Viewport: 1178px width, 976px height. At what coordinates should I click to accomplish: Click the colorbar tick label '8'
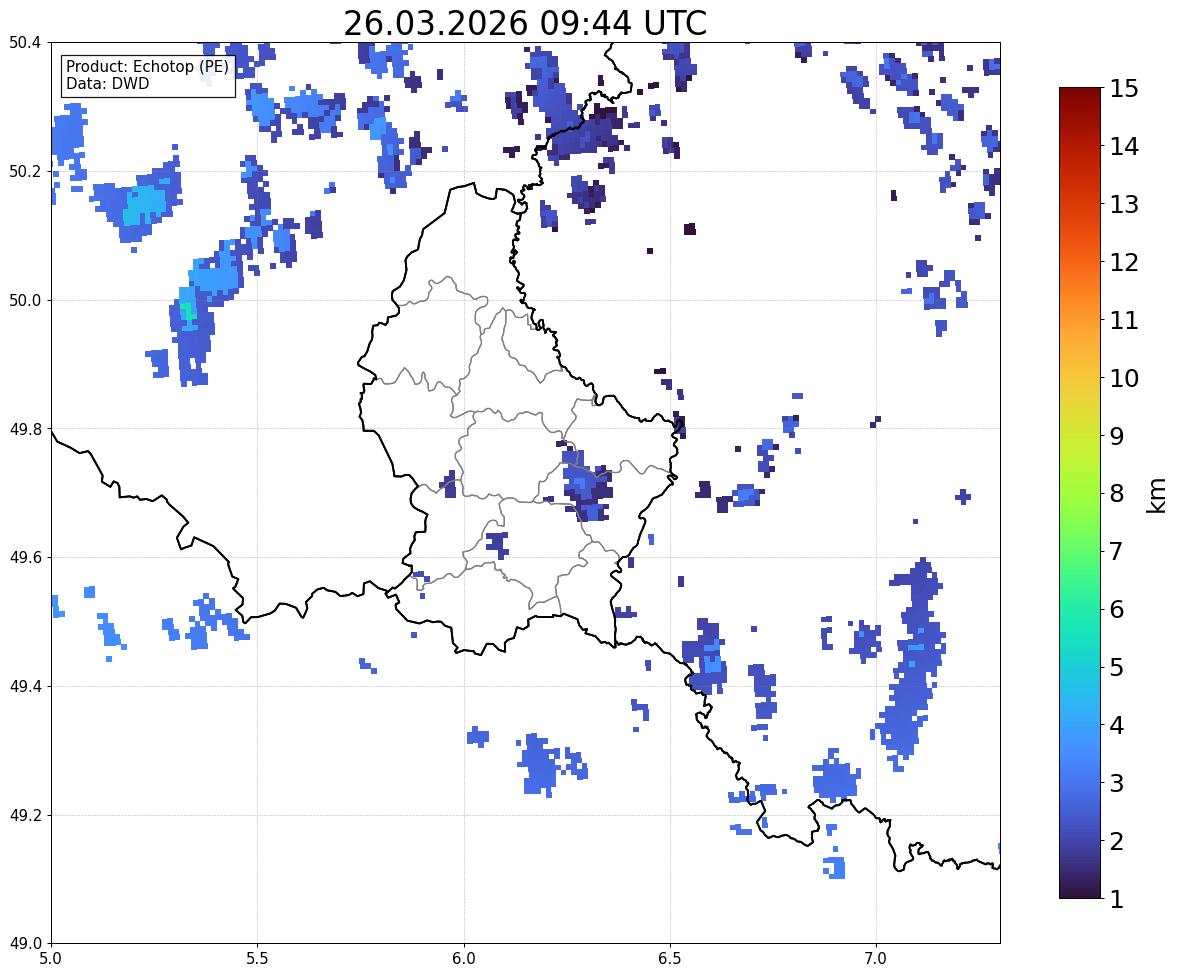[1117, 494]
